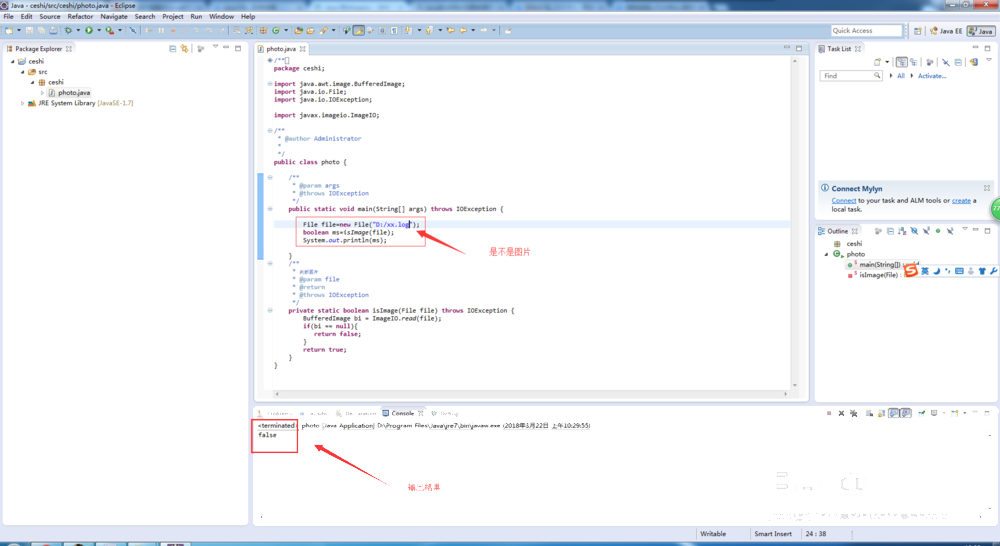Image resolution: width=1000 pixels, height=546 pixels.
Task: Click Focus on Workweek icon in Task List
Action: tap(930, 62)
